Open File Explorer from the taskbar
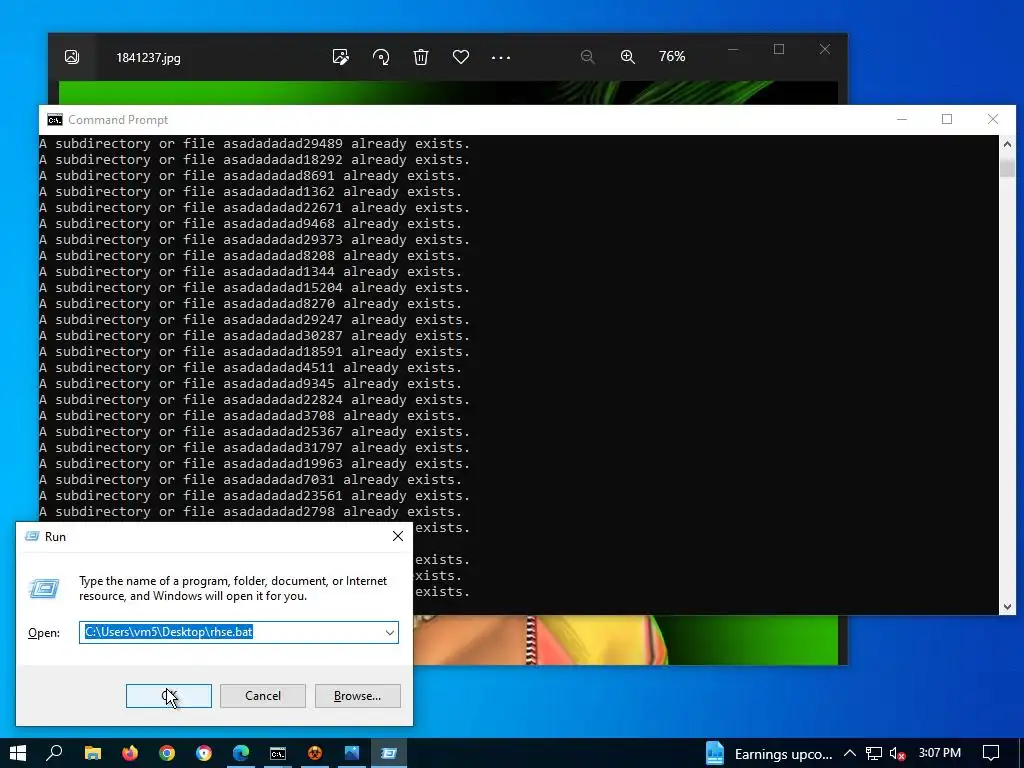Image resolution: width=1024 pixels, height=768 pixels. click(x=93, y=753)
